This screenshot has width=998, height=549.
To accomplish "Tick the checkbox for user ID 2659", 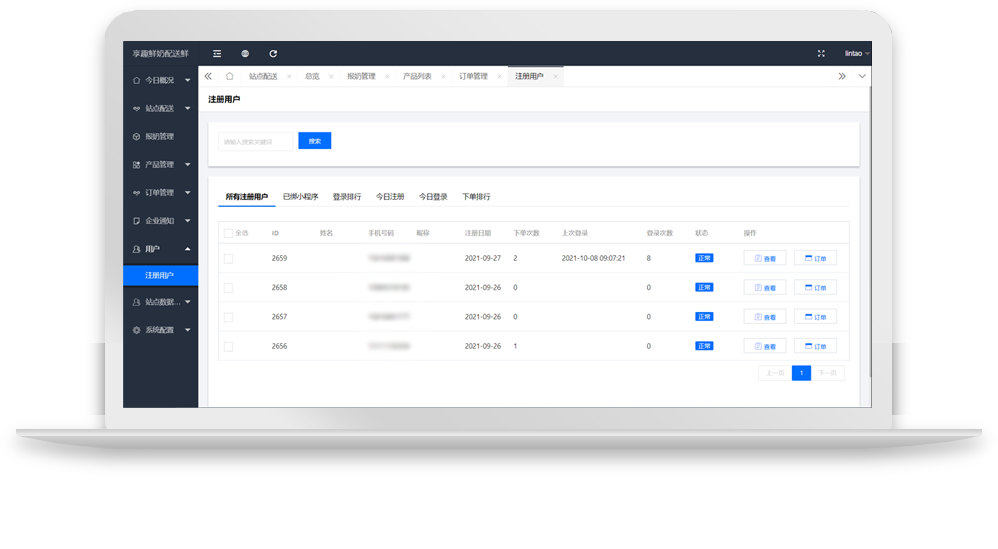I will (228, 258).
